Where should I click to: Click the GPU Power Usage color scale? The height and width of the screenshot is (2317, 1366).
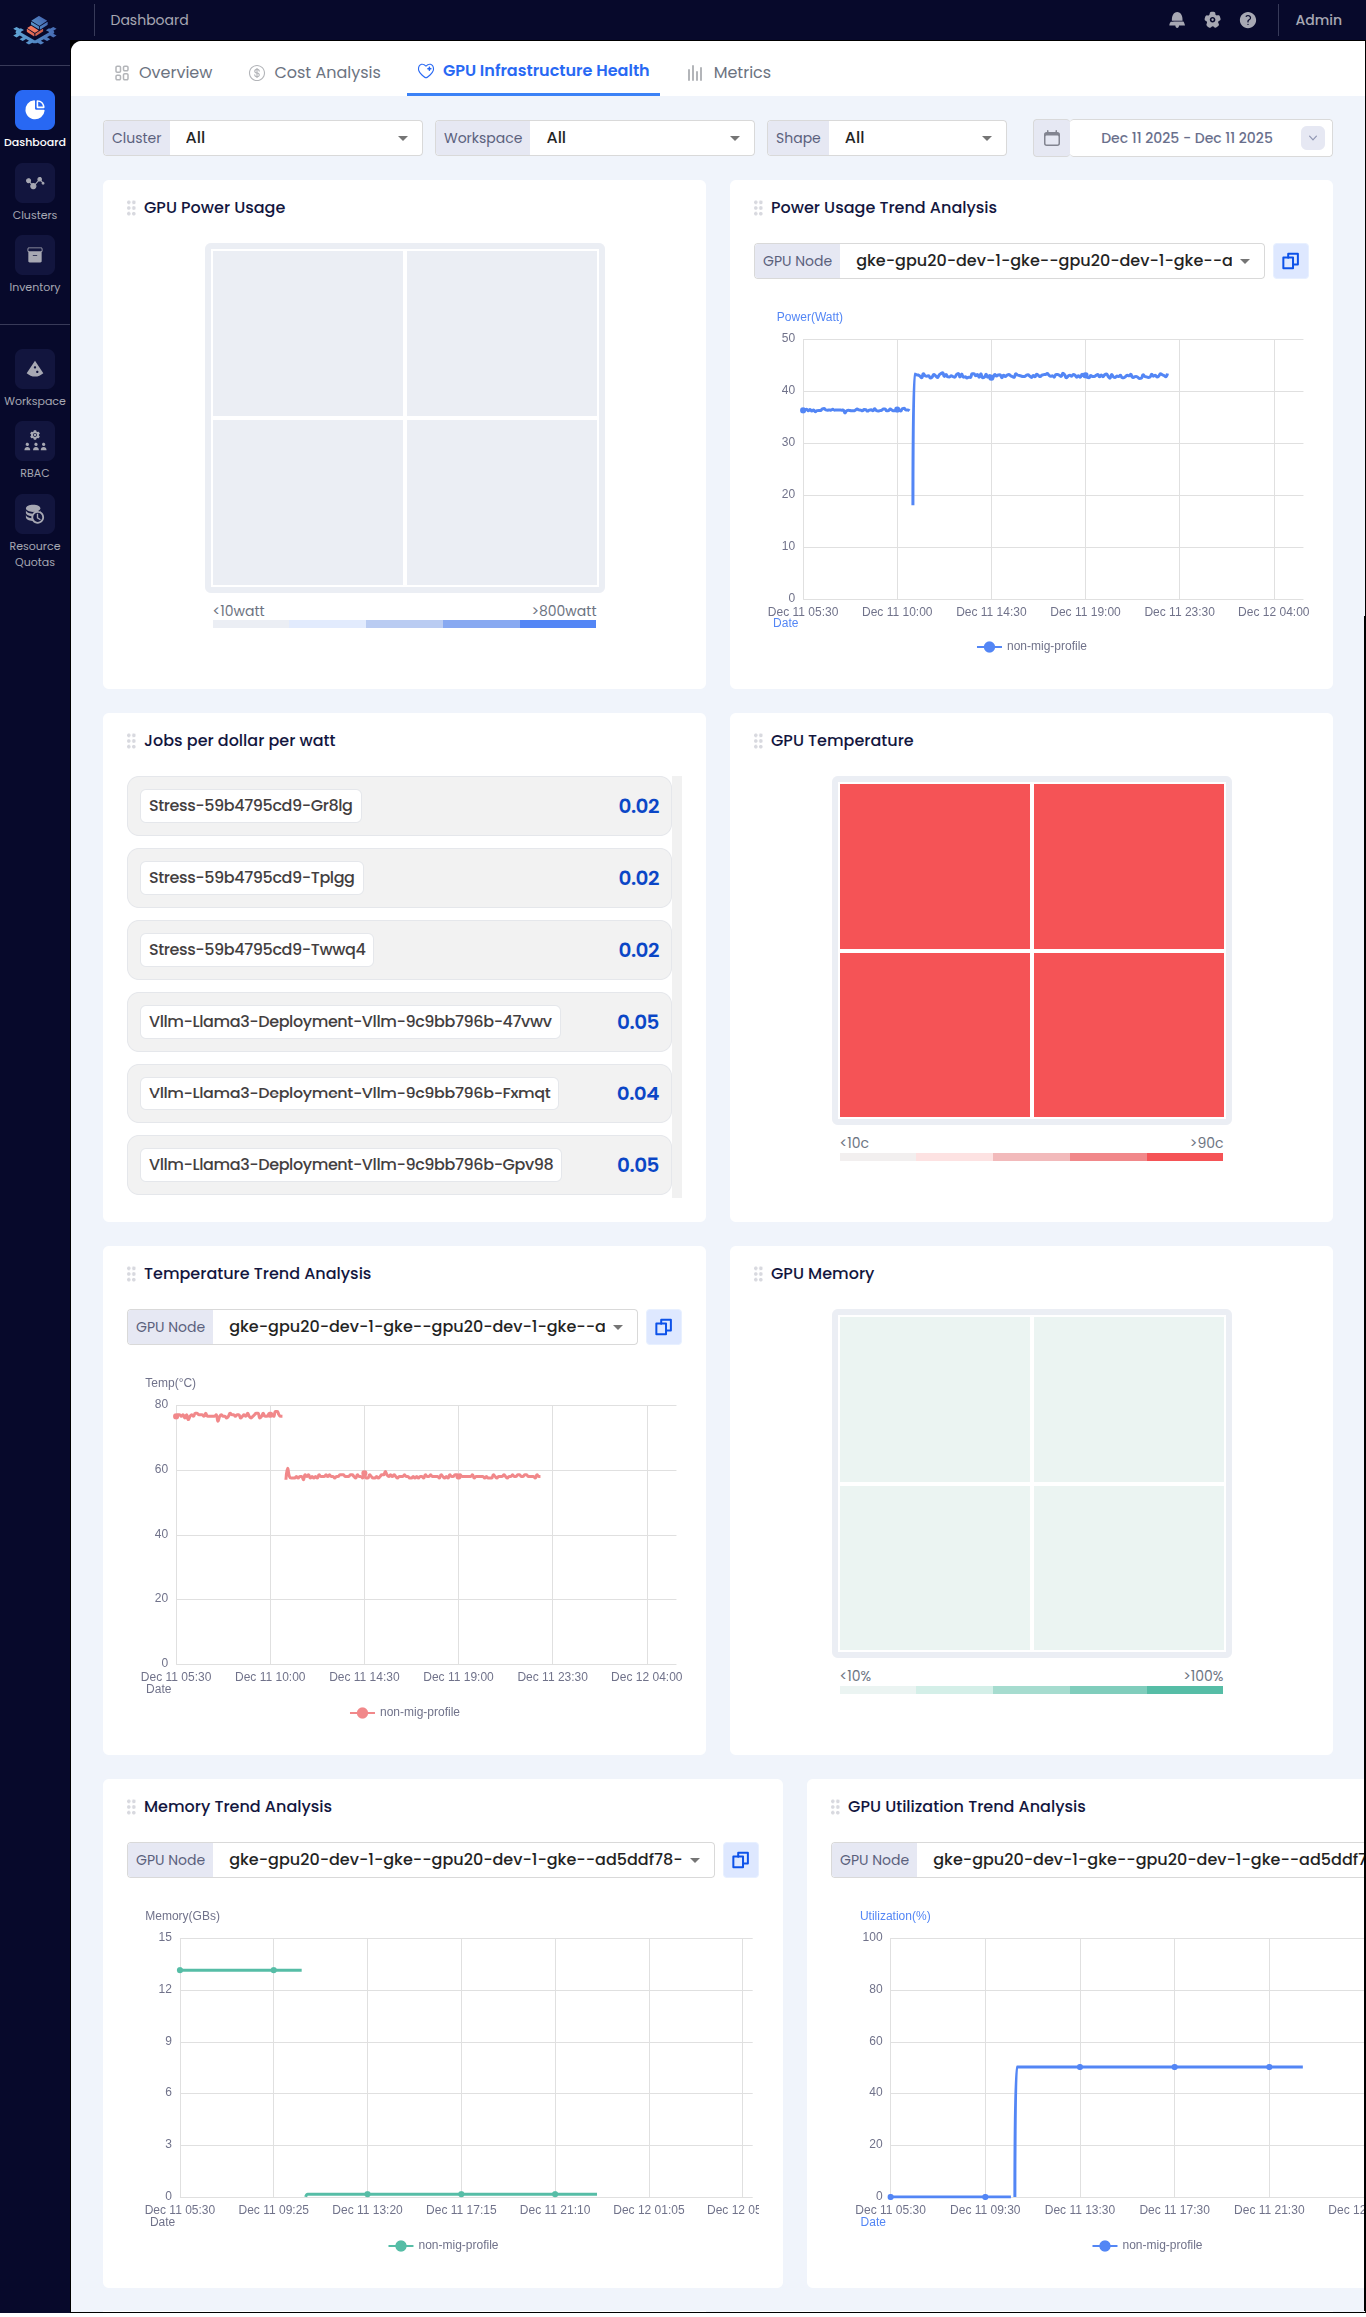pos(404,624)
